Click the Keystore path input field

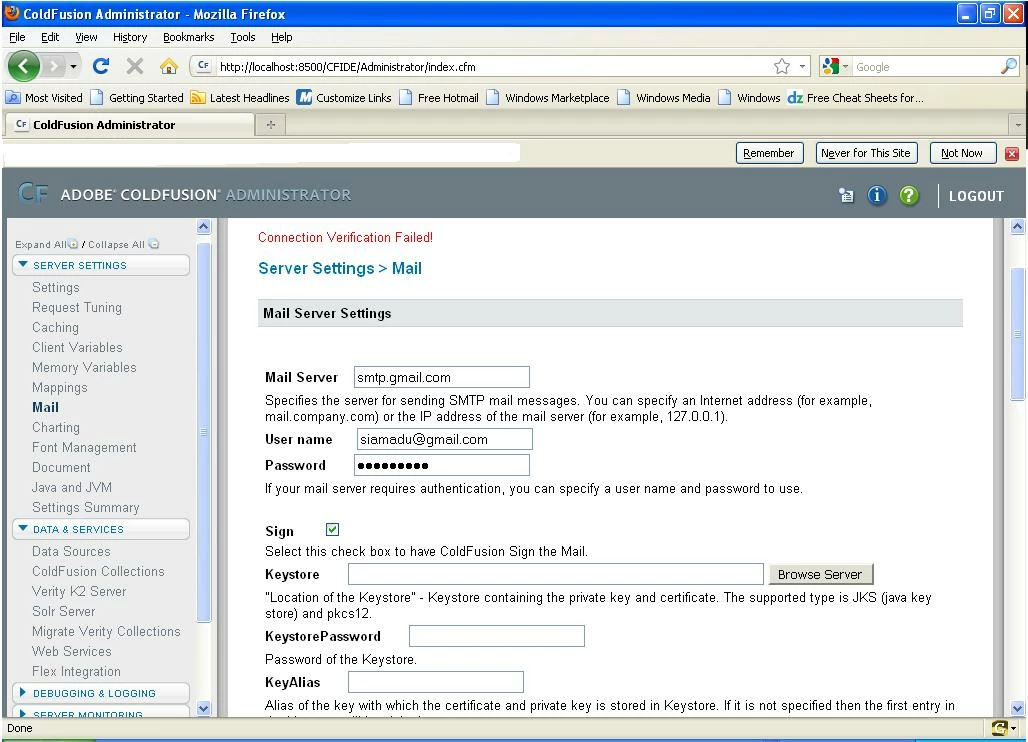[555, 574]
